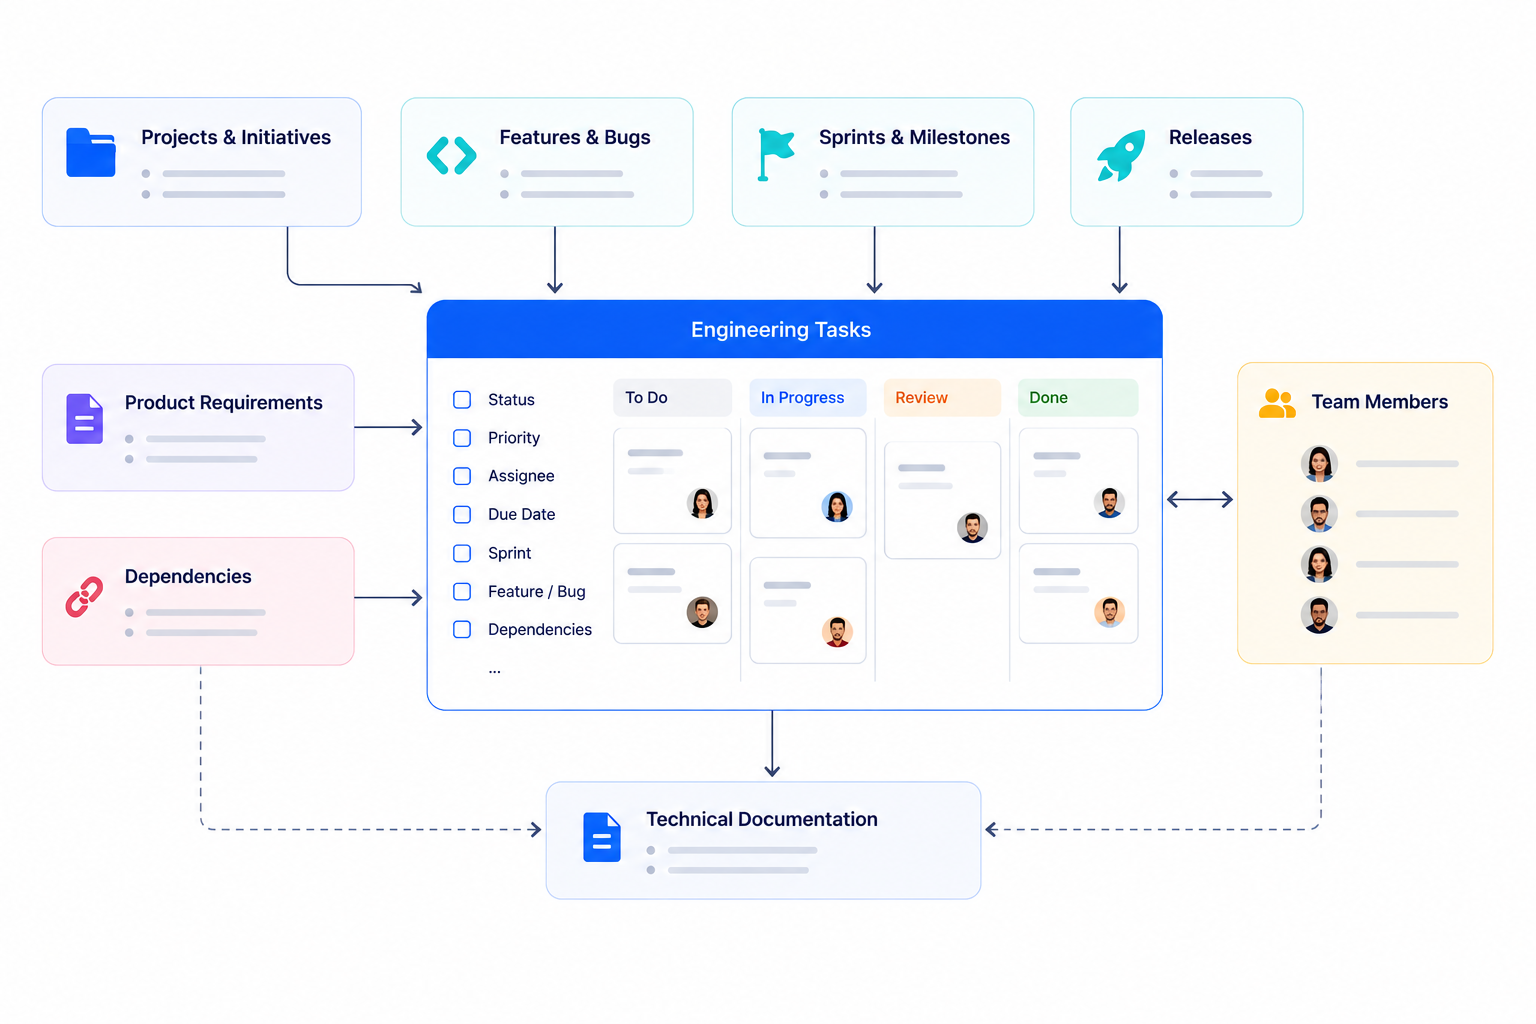The width and height of the screenshot is (1536, 1024).
Task: Click the avatar on the first In Progress card
Action: [837, 507]
